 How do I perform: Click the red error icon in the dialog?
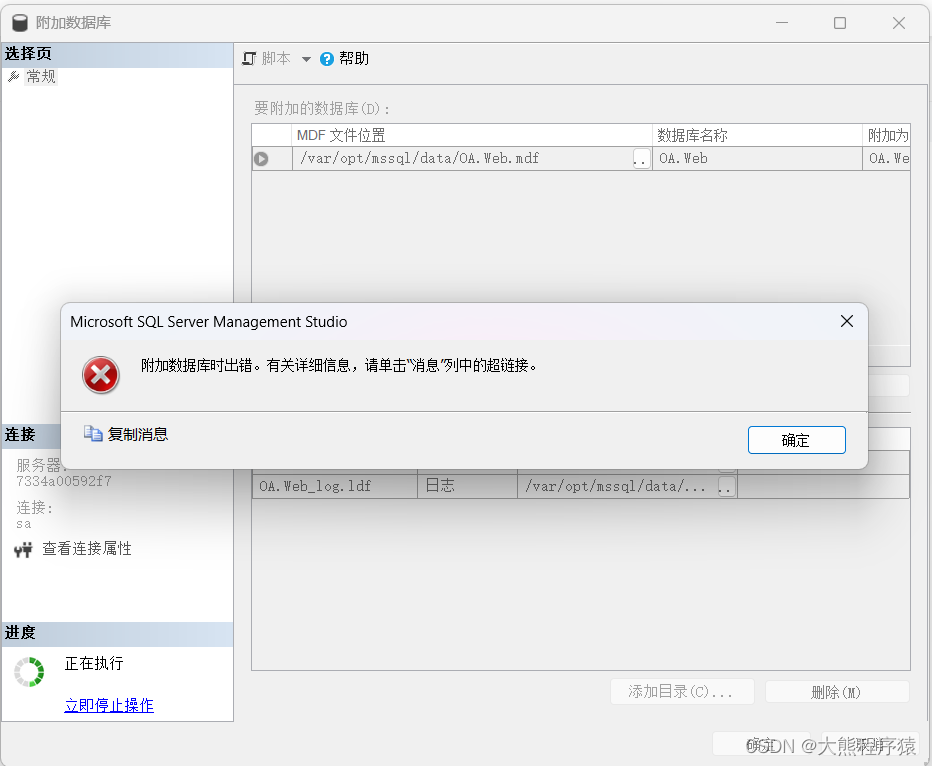[101, 377]
